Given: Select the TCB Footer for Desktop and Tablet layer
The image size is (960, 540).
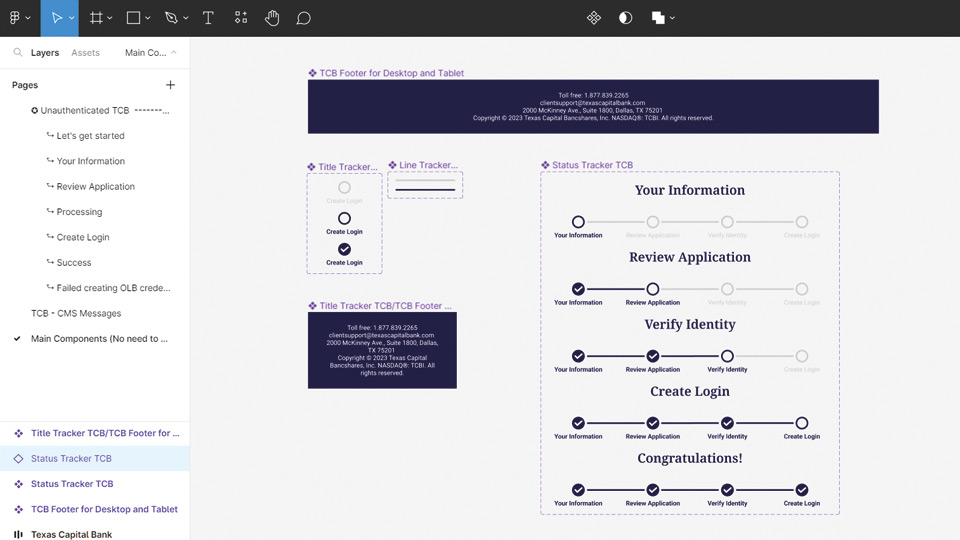Looking at the screenshot, I should coord(104,509).
